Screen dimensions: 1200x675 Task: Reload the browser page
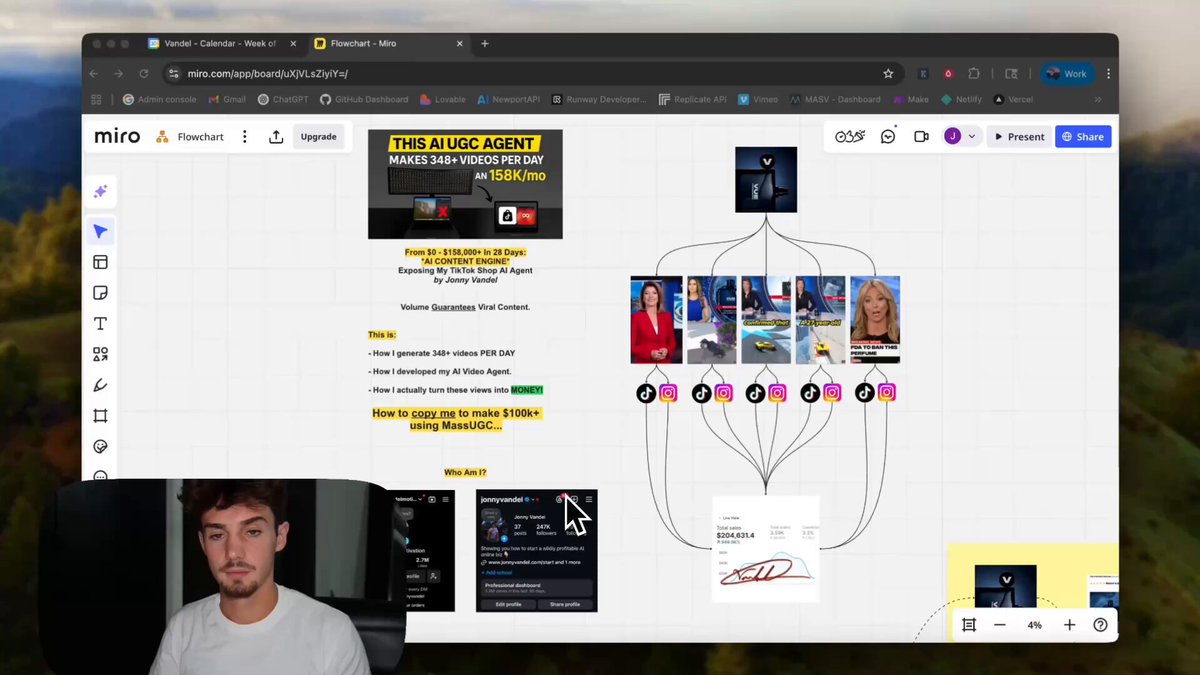pos(144,73)
